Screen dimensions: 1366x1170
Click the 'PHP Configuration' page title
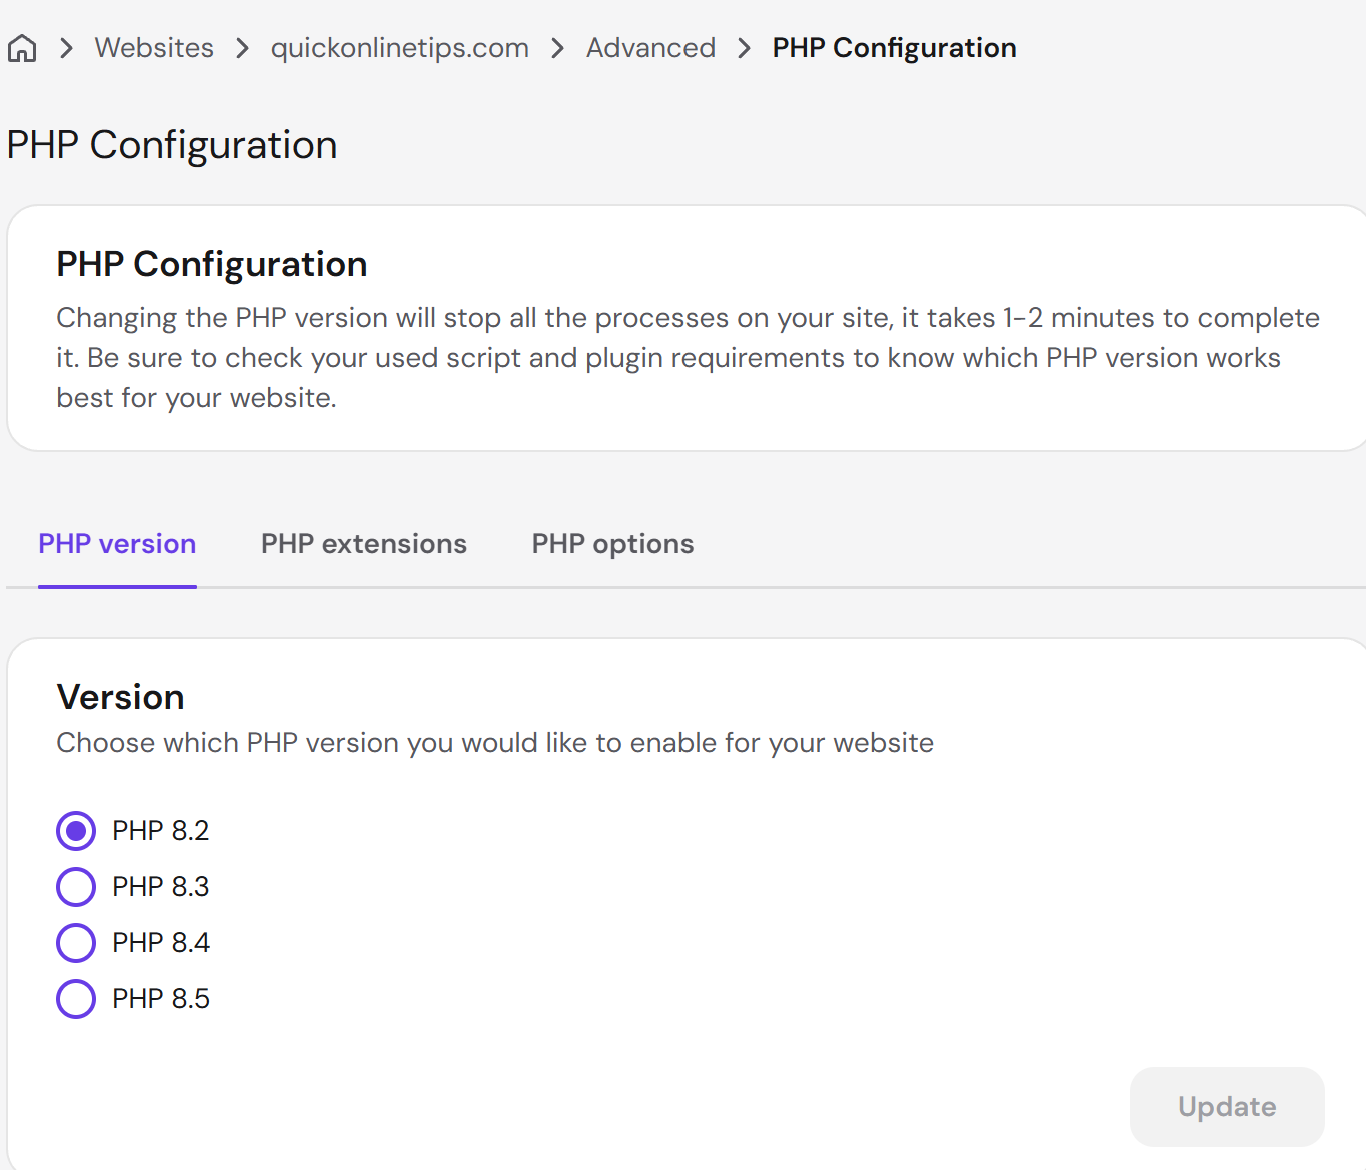(x=172, y=145)
